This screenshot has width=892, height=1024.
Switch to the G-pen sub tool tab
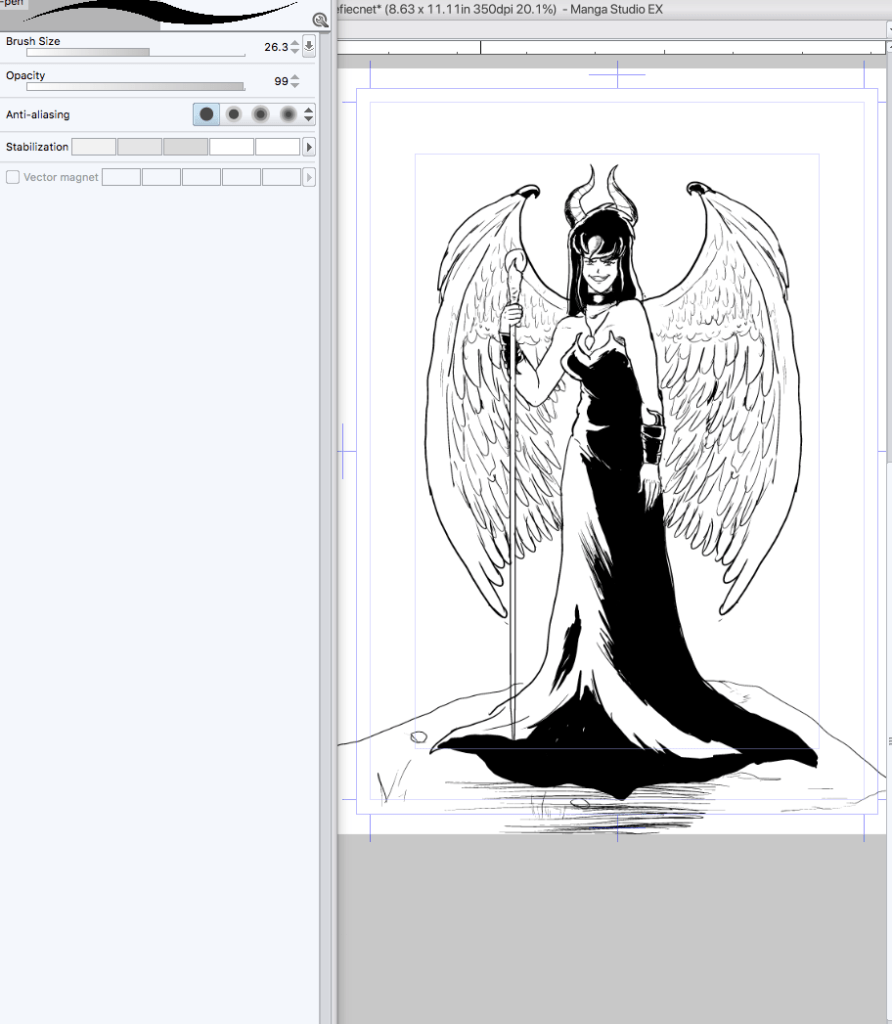13,4
